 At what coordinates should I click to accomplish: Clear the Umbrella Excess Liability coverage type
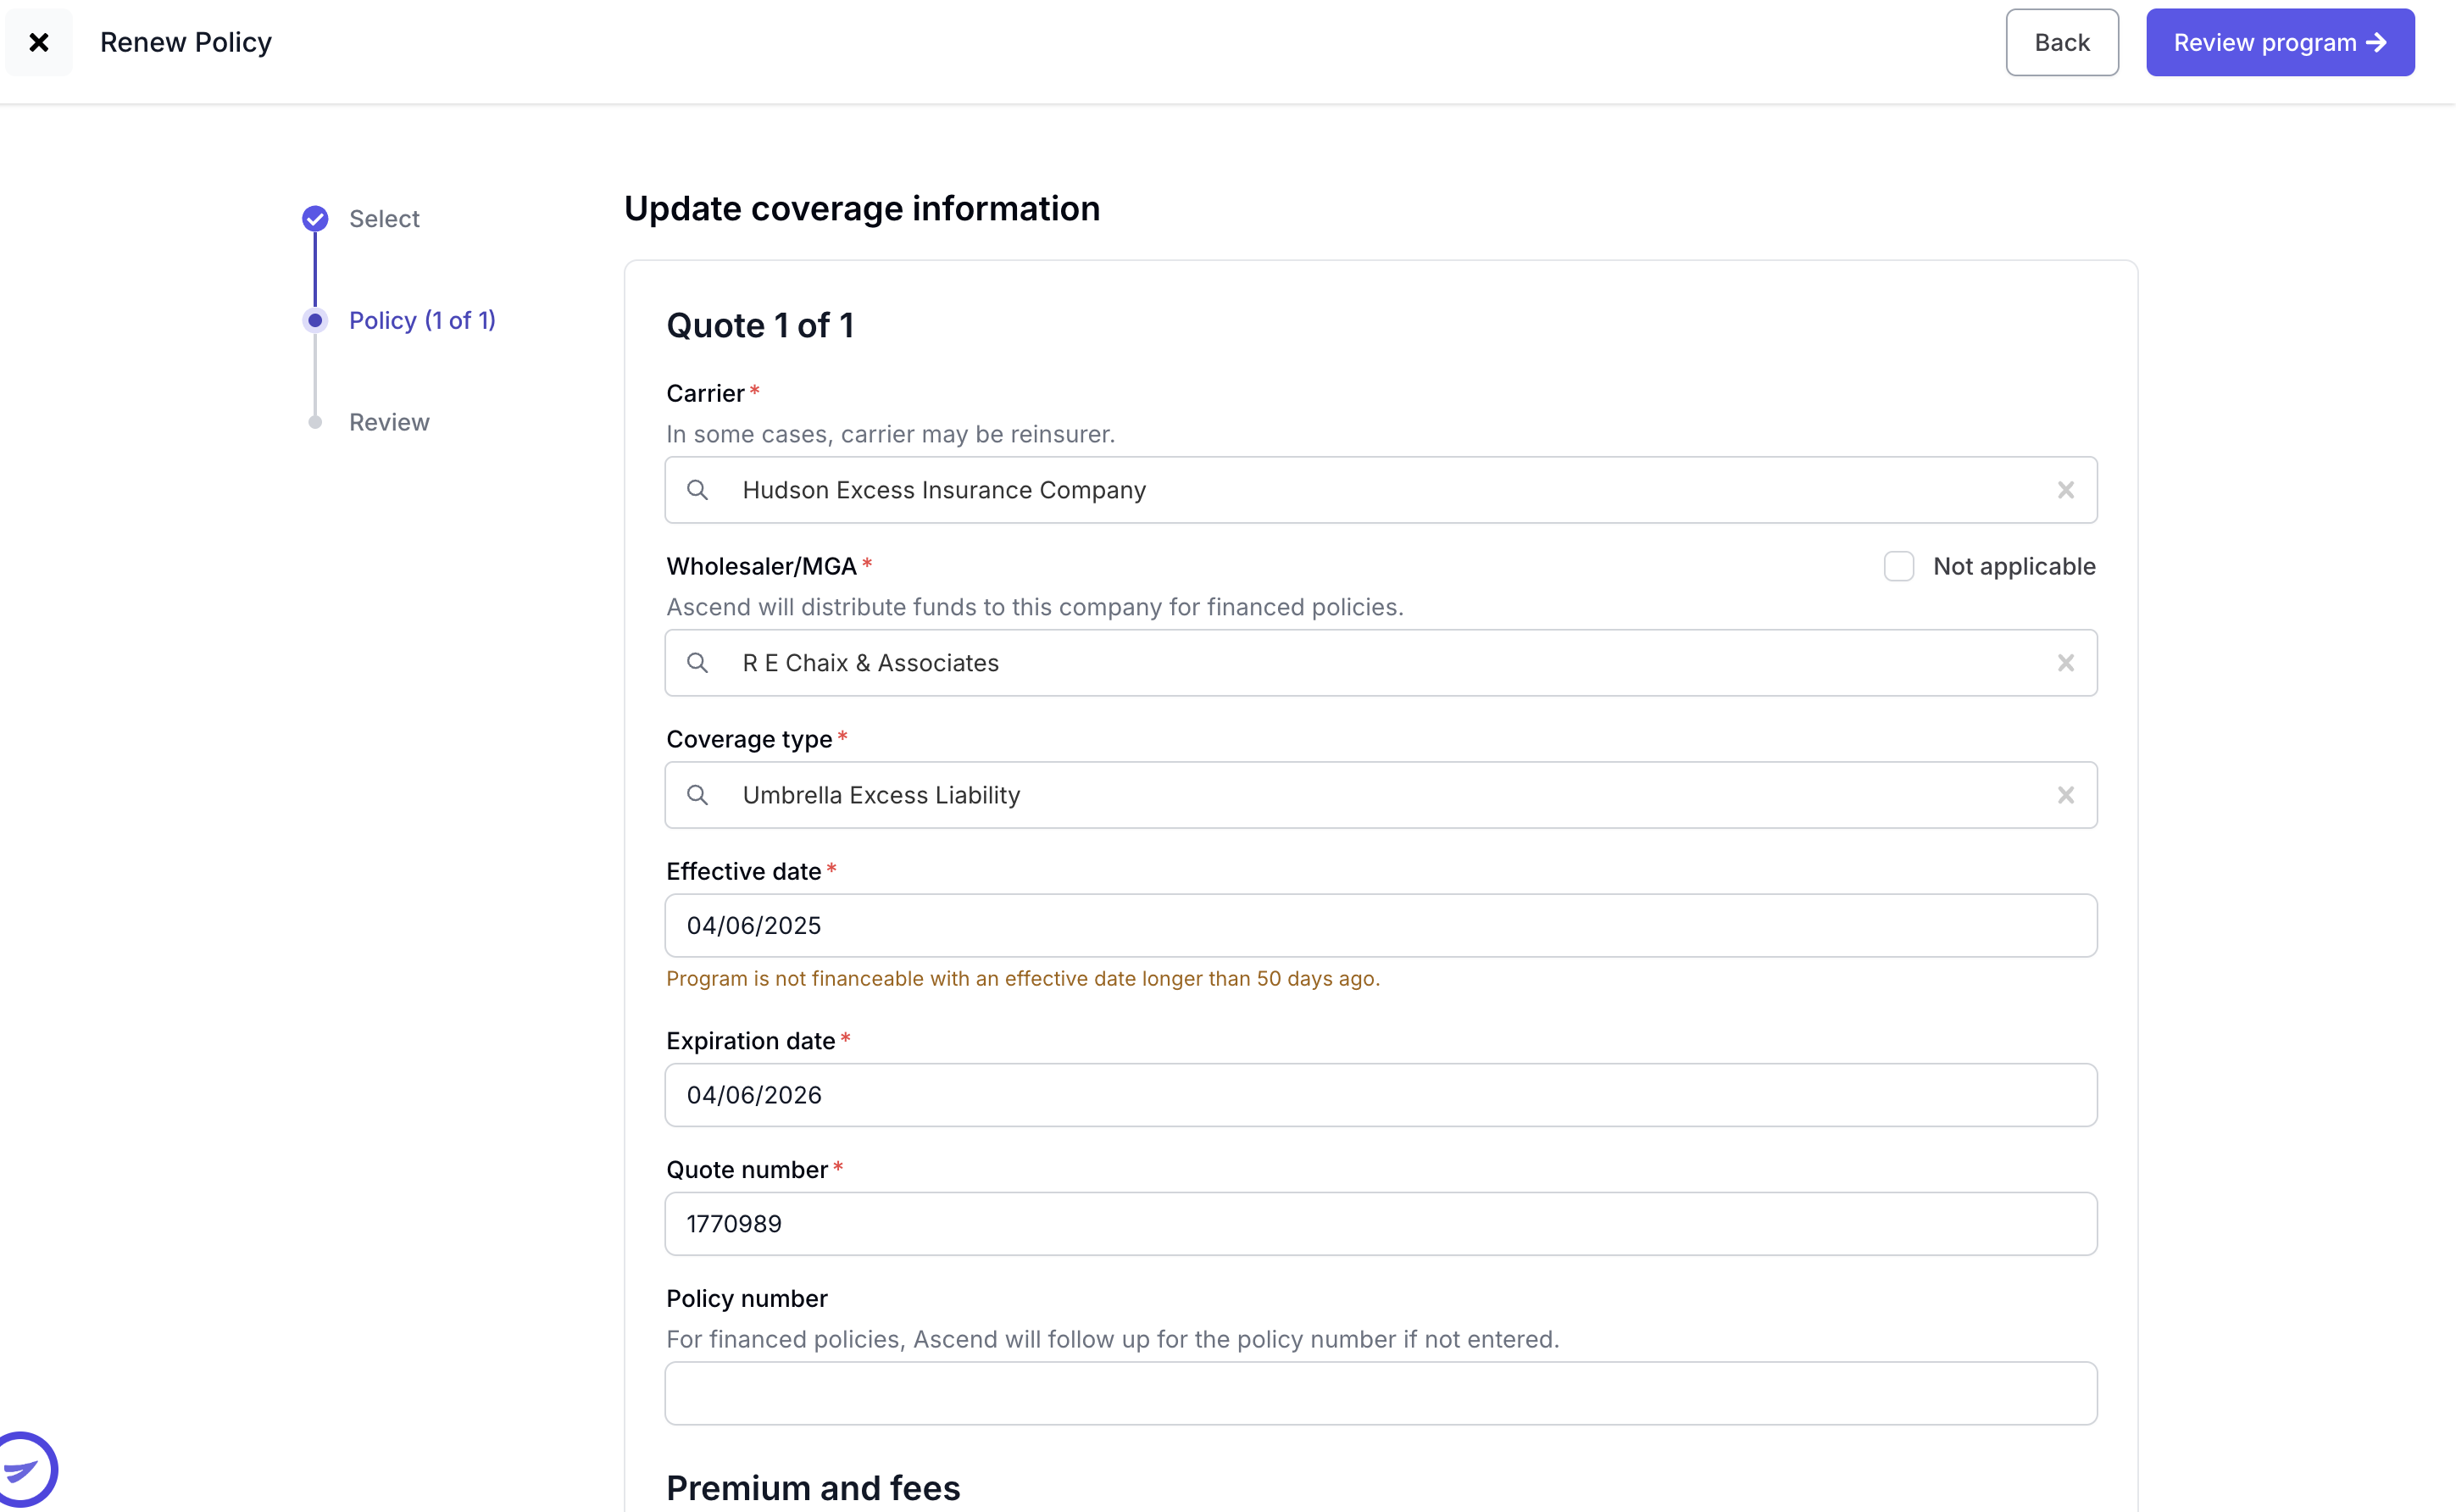coord(2065,795)
